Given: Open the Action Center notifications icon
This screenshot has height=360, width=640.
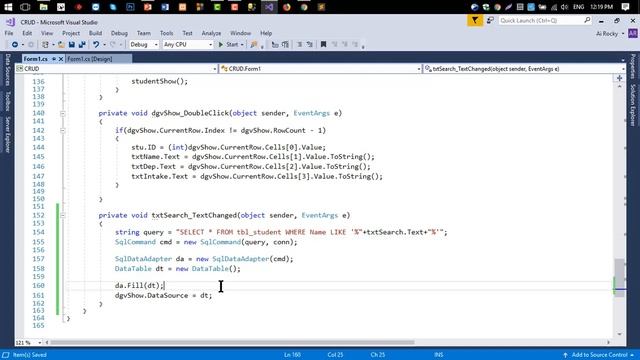Looking at the screenshot, I should coord(625,7).
